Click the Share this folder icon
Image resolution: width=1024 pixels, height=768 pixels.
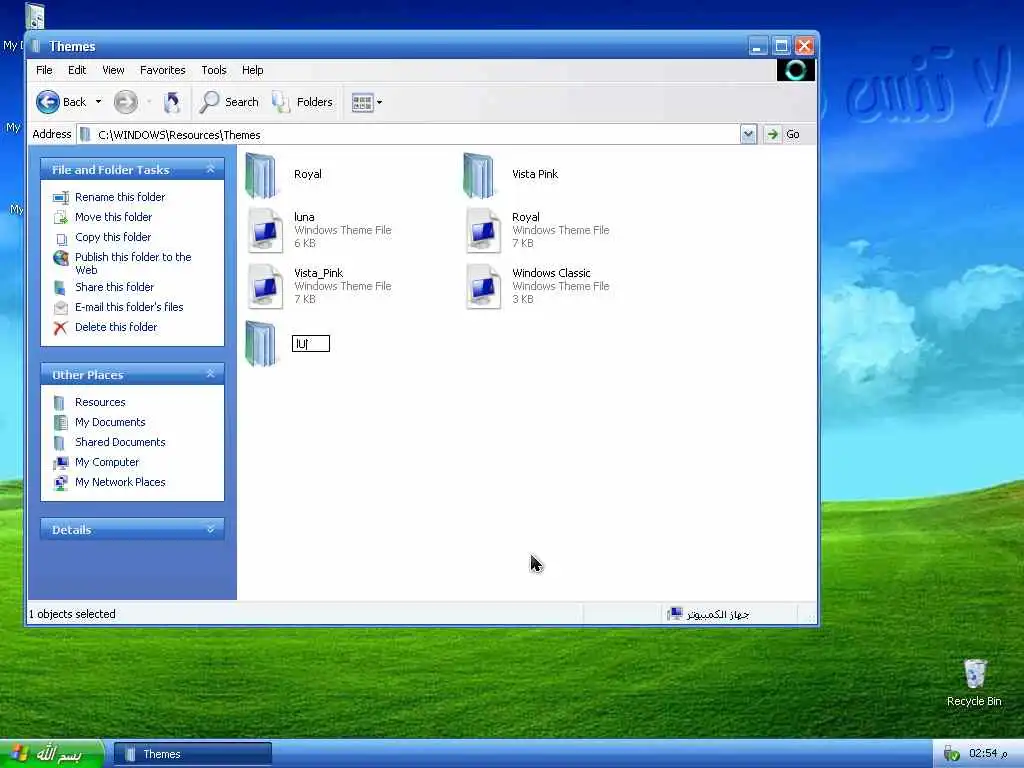tap(59, 287)
